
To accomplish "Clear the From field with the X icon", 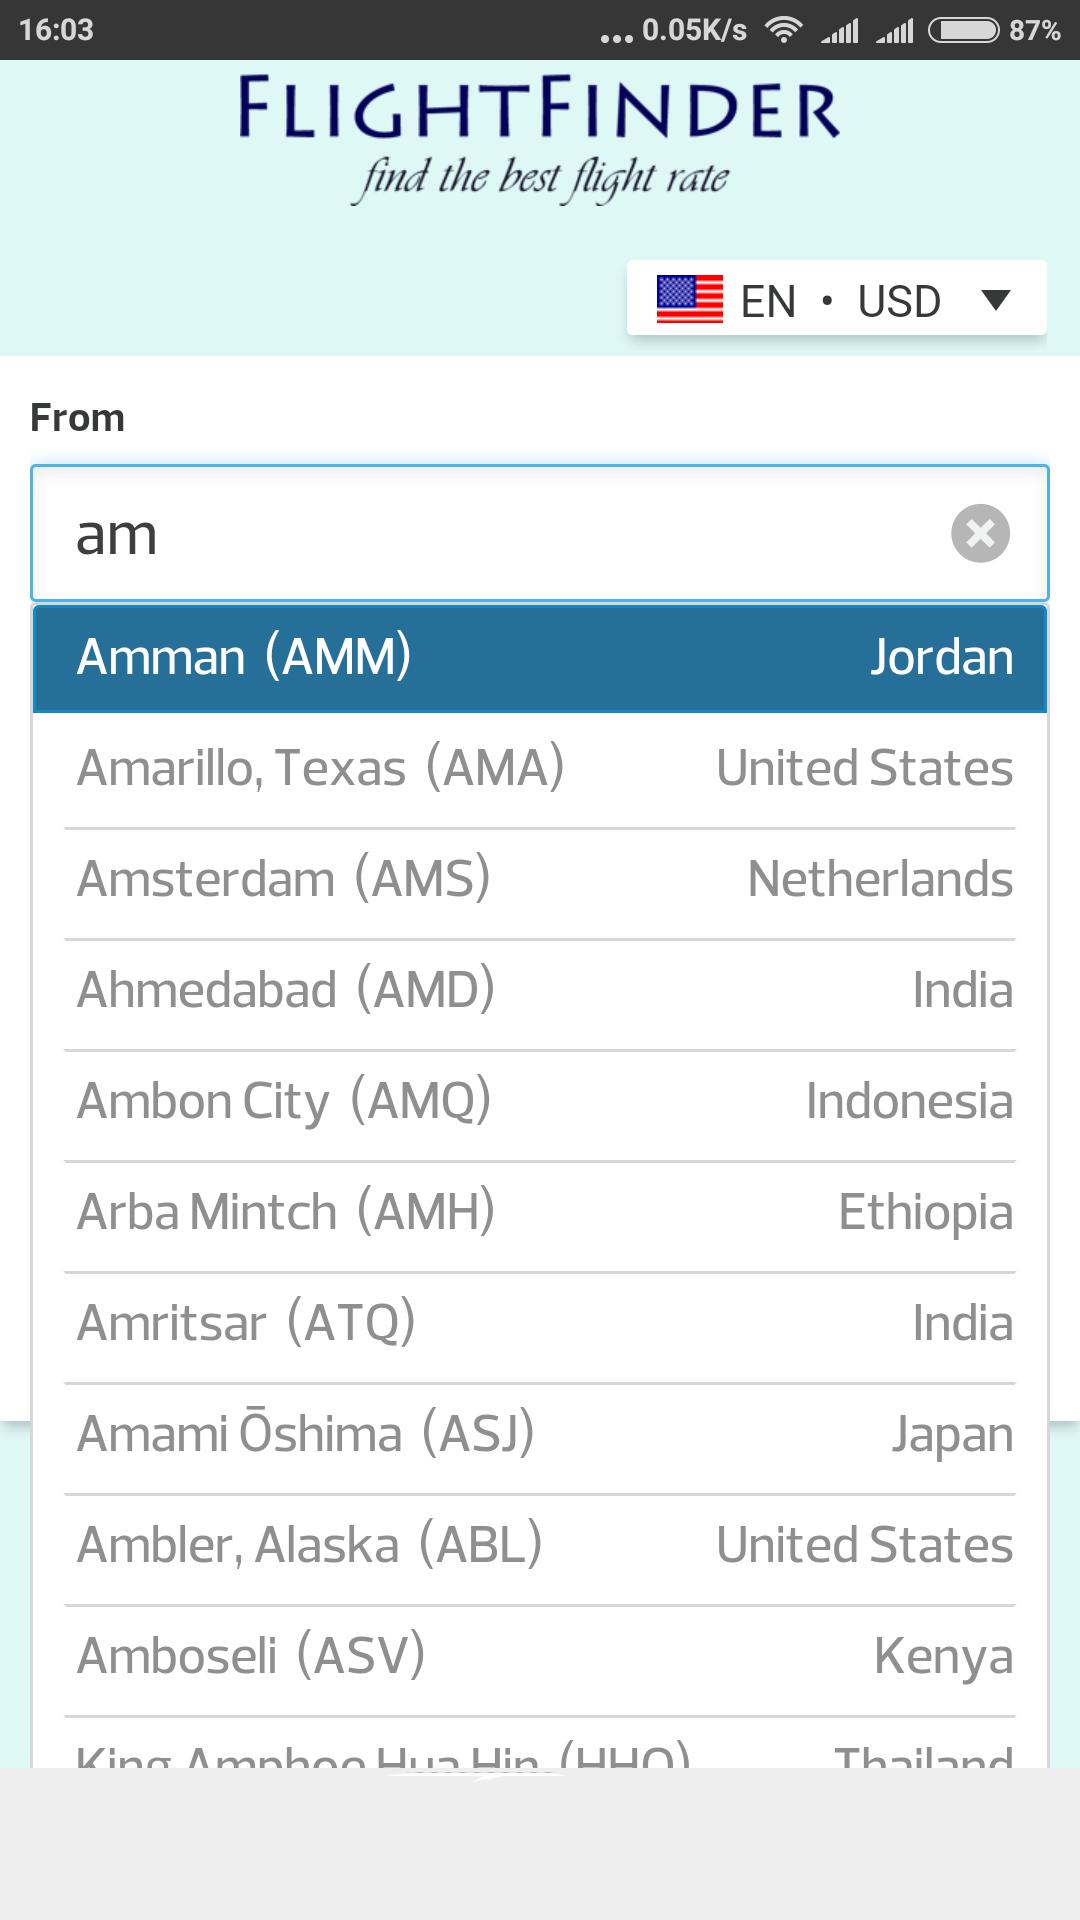I will point(980,533).
